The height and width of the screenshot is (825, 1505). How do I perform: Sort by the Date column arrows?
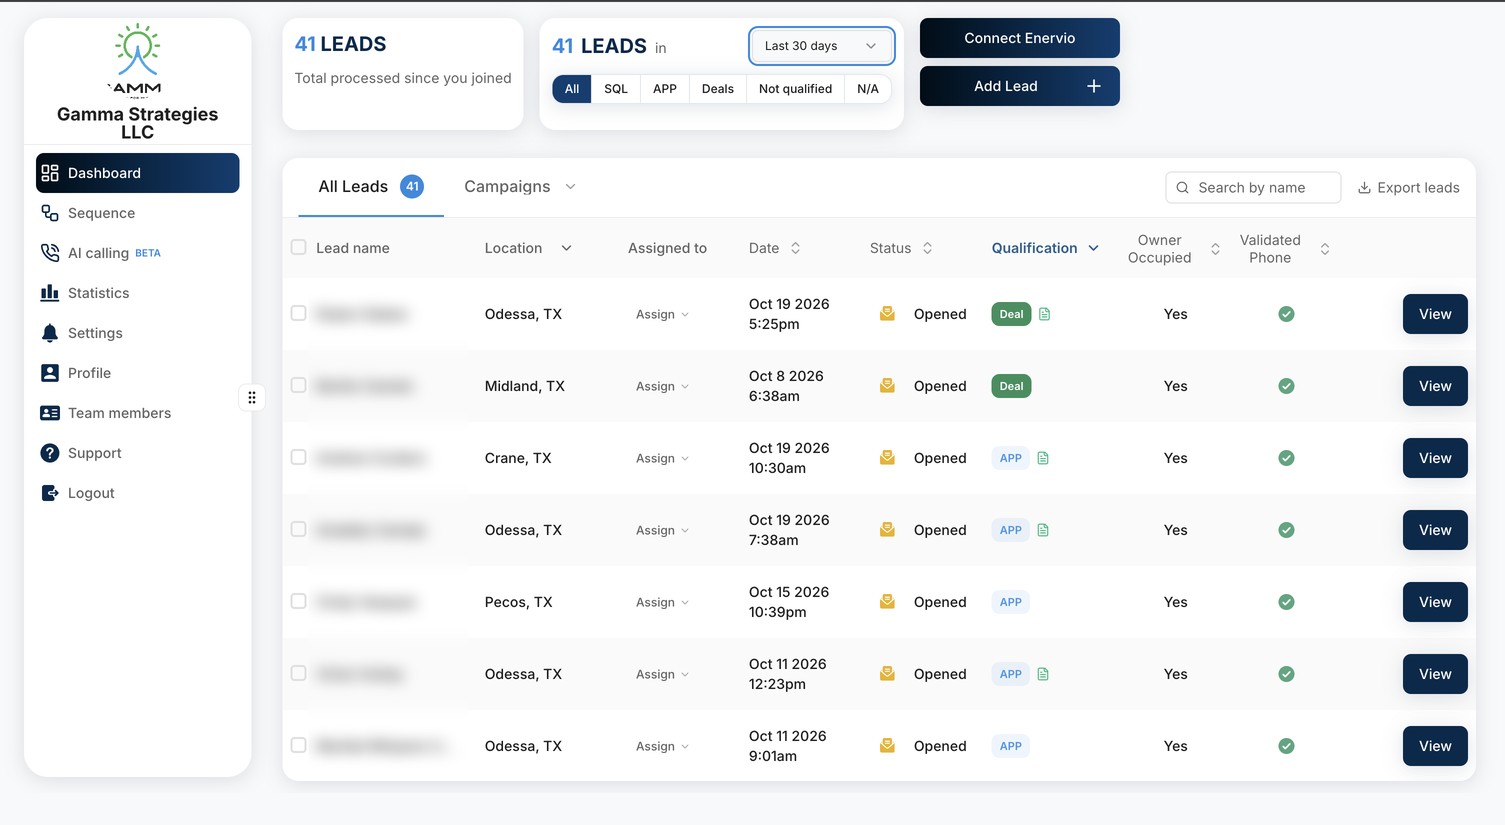click(796, 248)
